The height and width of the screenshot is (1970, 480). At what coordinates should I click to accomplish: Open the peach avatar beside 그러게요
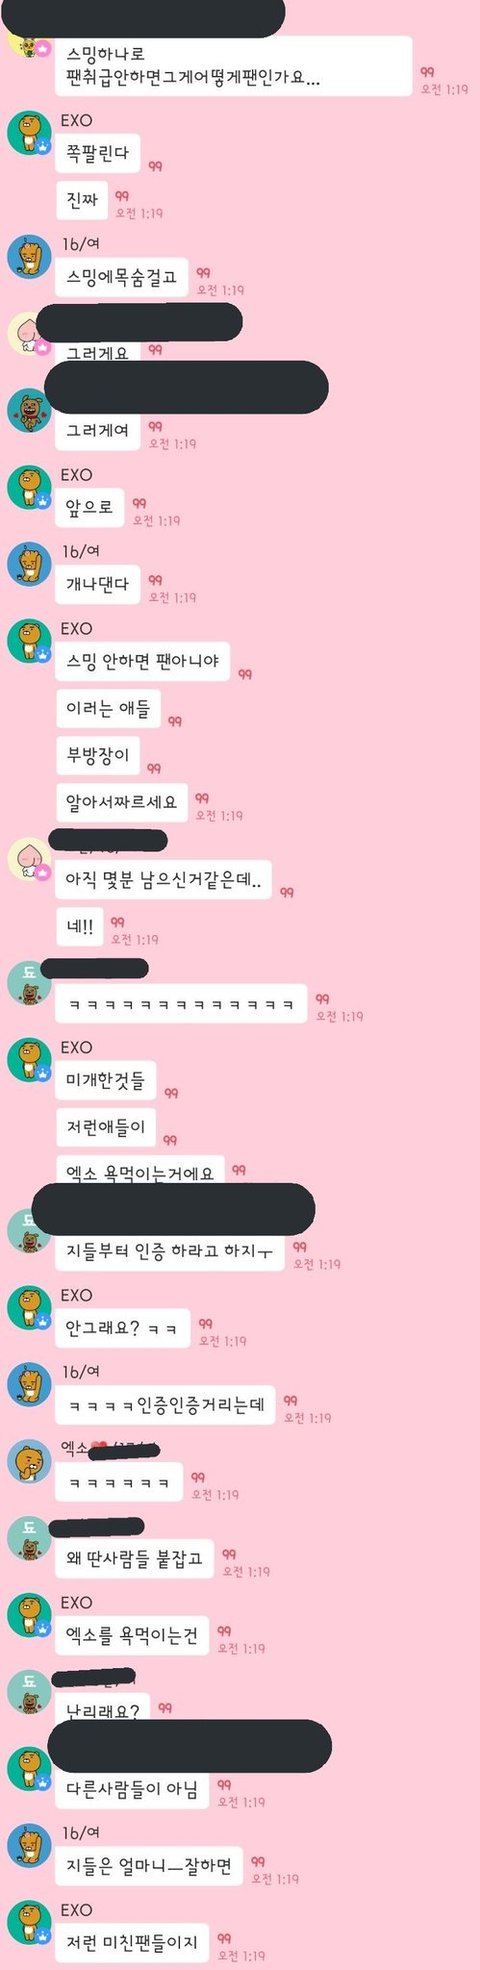point(29,334)
